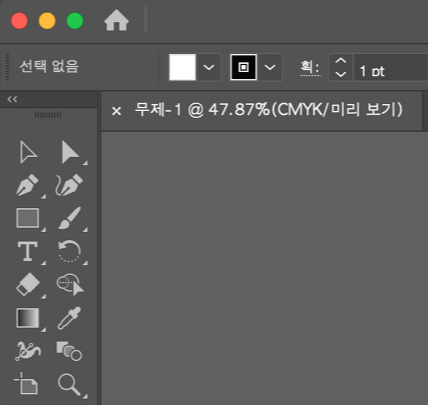
Task: Open the 획 stroke panel link
Action: (310, 67)
